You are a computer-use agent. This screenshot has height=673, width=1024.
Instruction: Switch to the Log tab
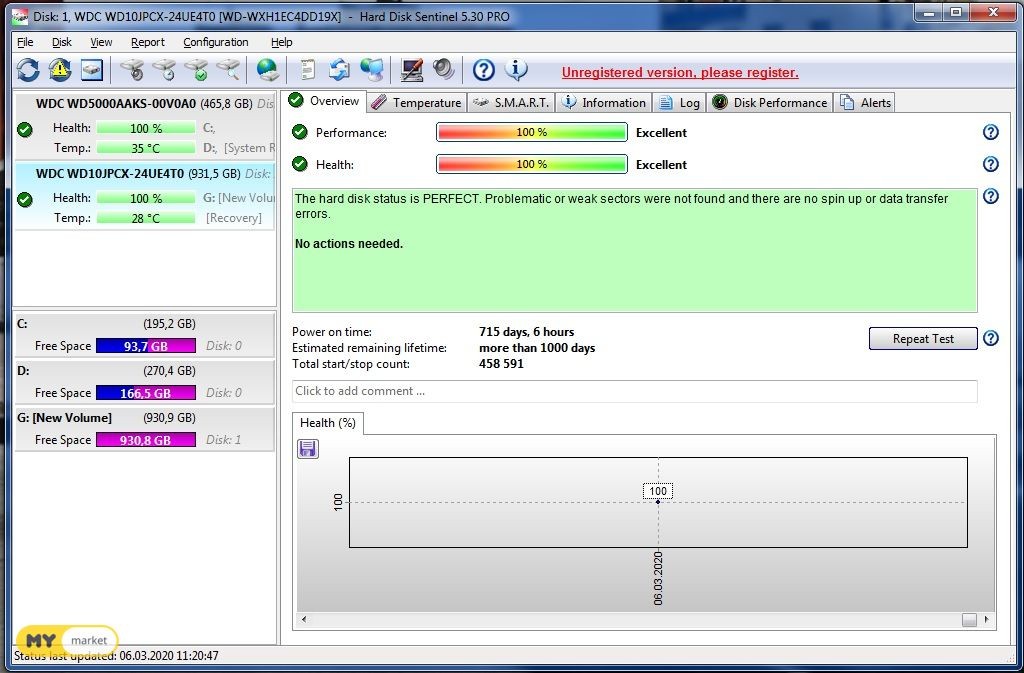click(x=679, y=102)
